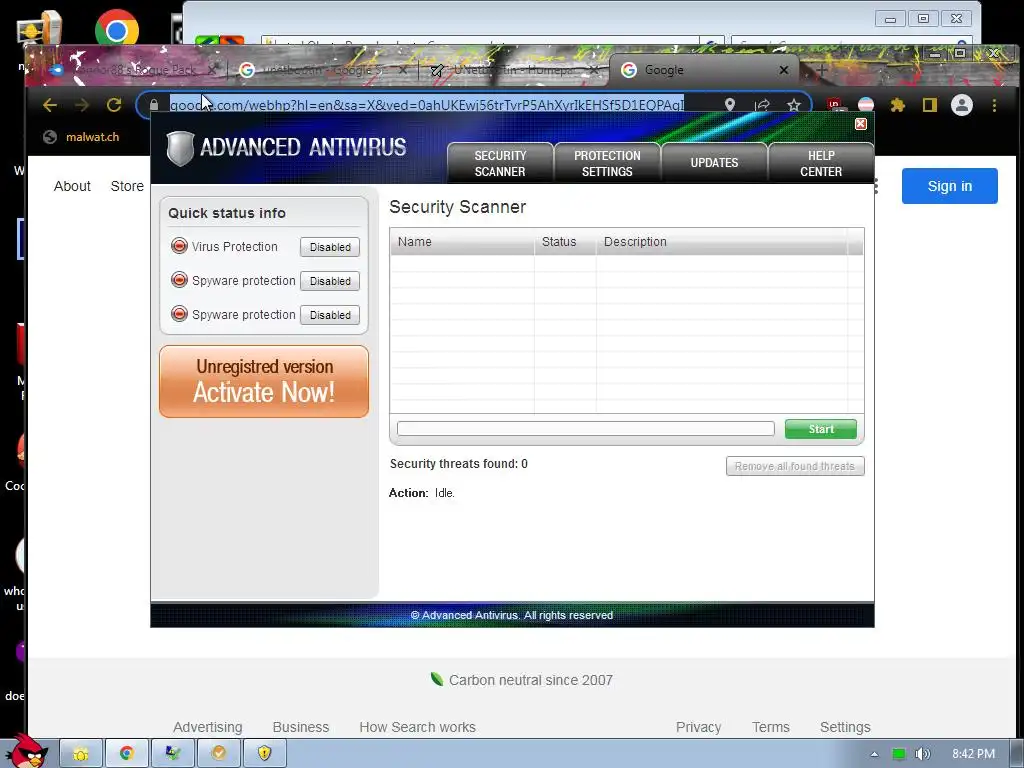Image resolution: width=1024 pixels, height=768 pixels.
Task: Click the 'Security threats found: 0' text
Action: coord(458,464)
